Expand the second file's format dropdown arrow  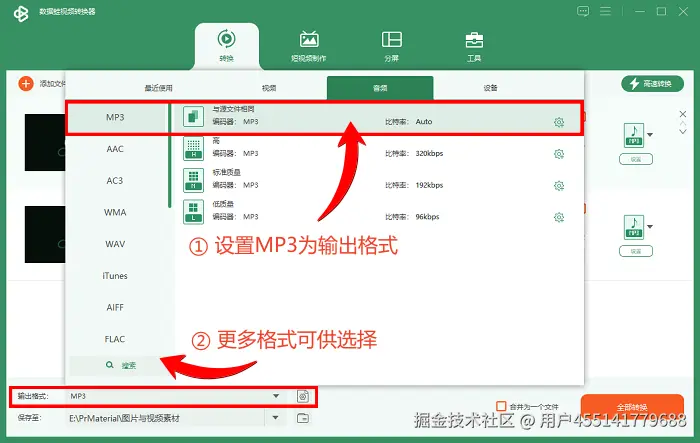[x=650, y=226]
